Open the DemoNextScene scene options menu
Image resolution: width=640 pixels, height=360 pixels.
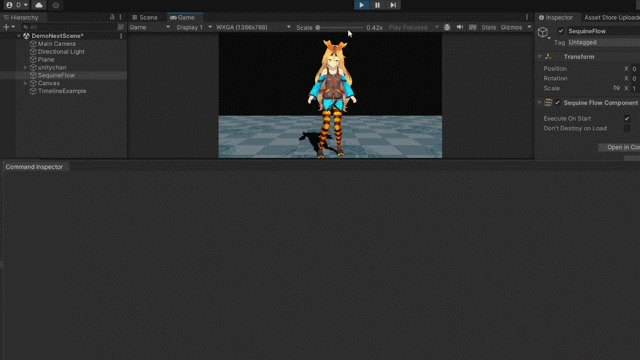pos(121,36)
